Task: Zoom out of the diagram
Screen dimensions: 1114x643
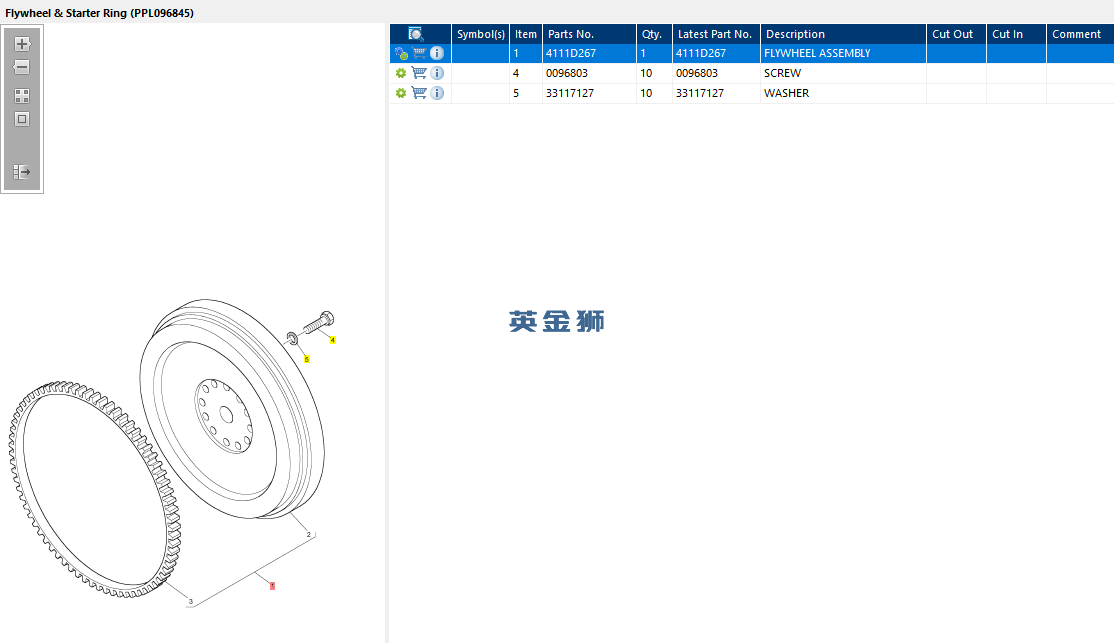Action: tap(22, 67)
